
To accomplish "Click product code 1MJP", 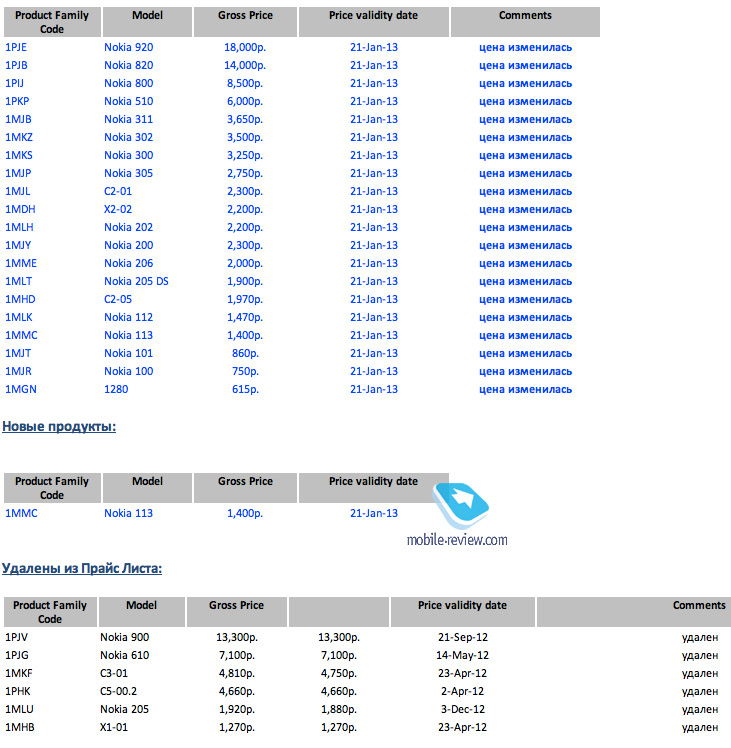I will [x=18, y=173].
